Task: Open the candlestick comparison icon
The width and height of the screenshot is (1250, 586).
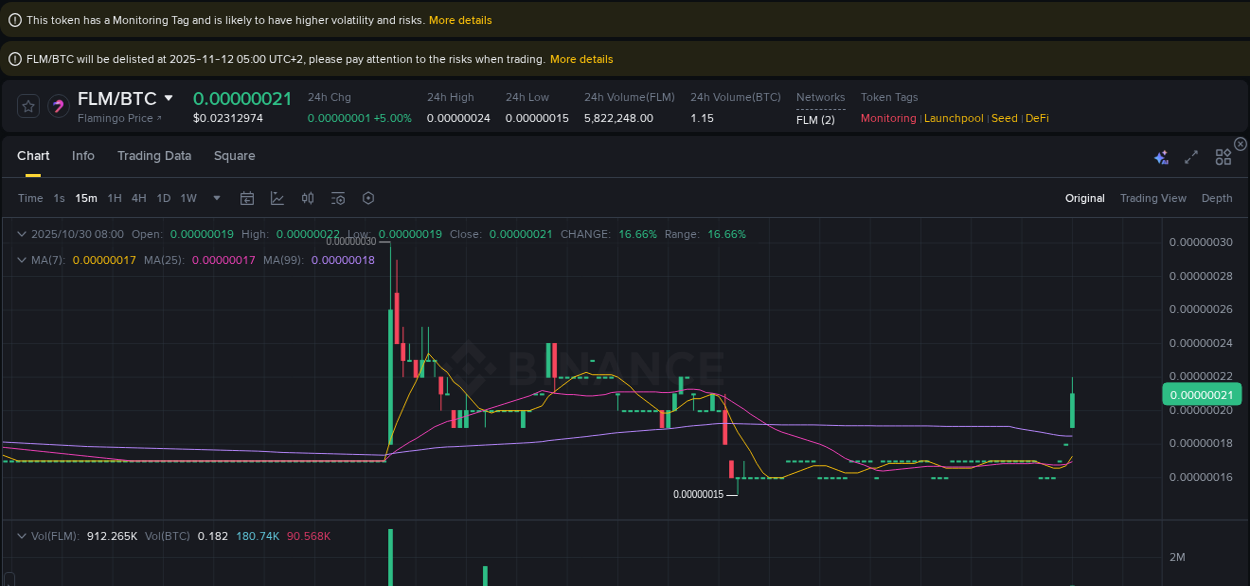Action: point(307,198)
